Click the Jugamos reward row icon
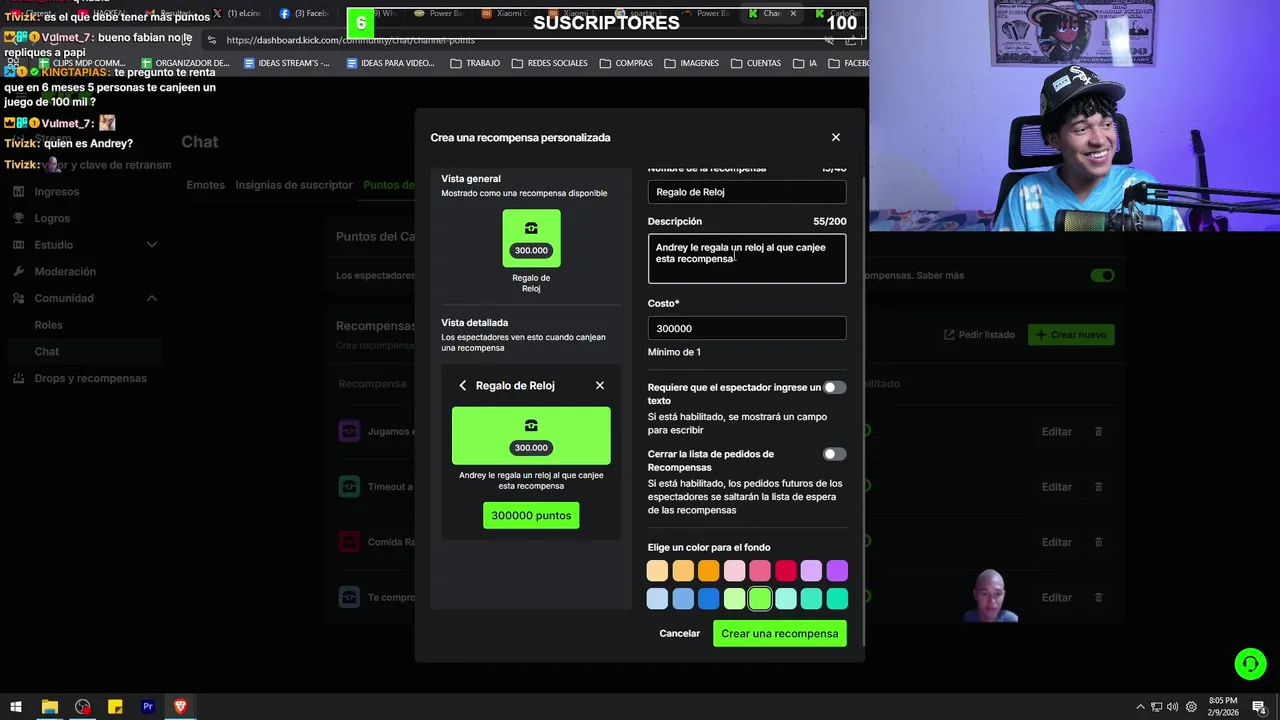This screenshot has height=720, width=1280. tap(349, 431)
